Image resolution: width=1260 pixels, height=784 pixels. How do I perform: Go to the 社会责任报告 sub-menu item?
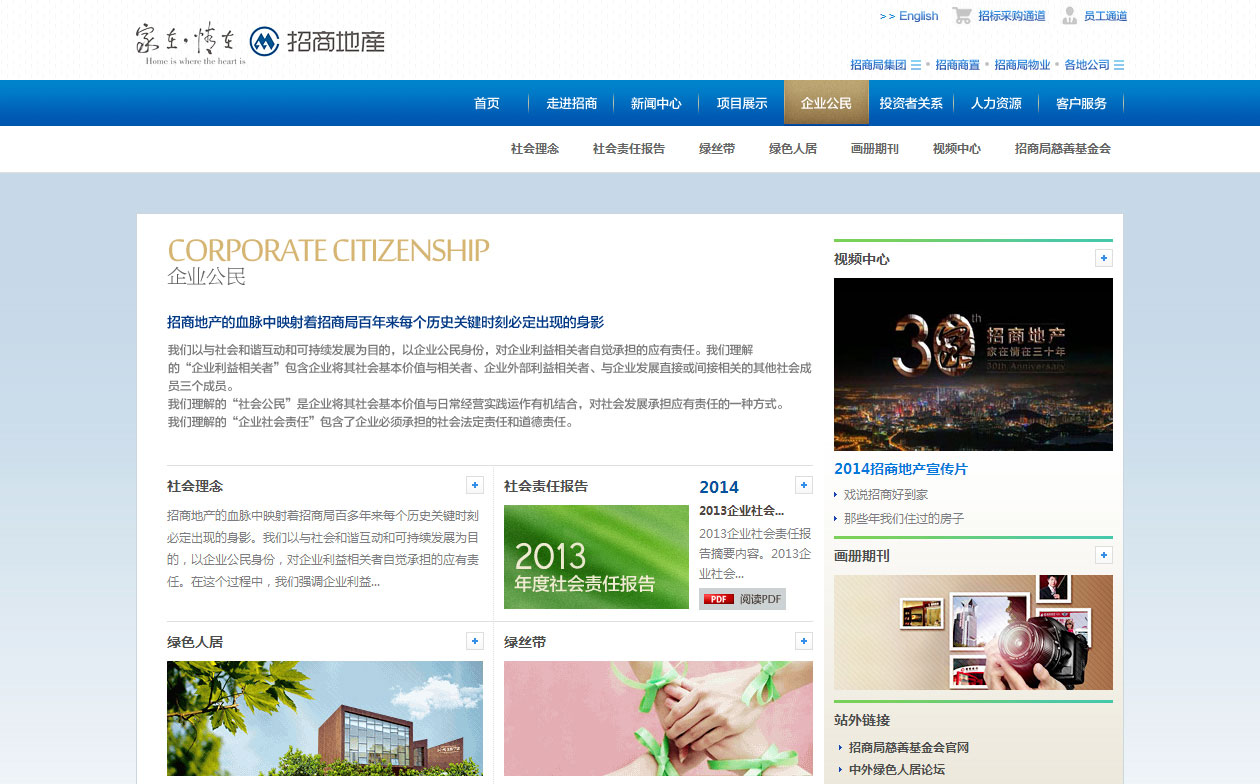pos(629,149)
